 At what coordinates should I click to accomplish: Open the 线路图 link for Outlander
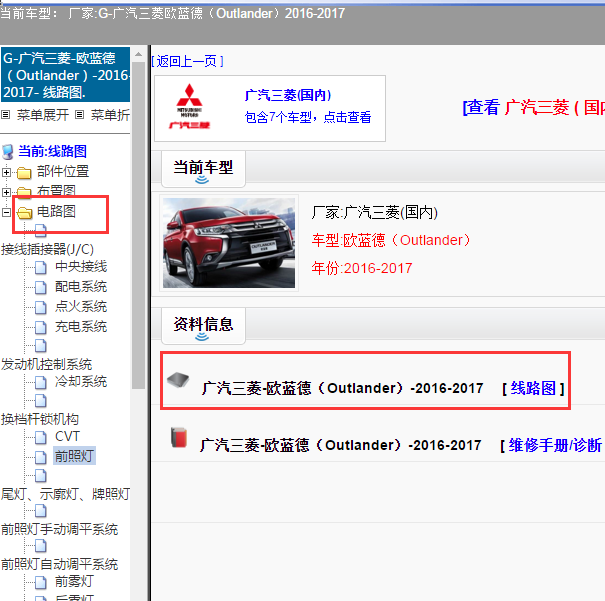point(533,388)
